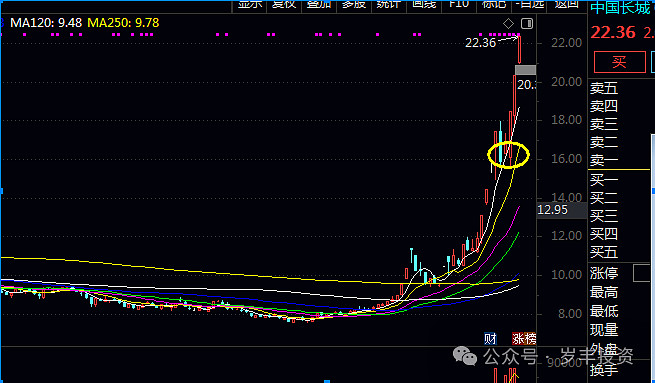This screenshot has width=655, height=383.
Task: Open the 画线 drawing tools menu
Action: point(424,5)
